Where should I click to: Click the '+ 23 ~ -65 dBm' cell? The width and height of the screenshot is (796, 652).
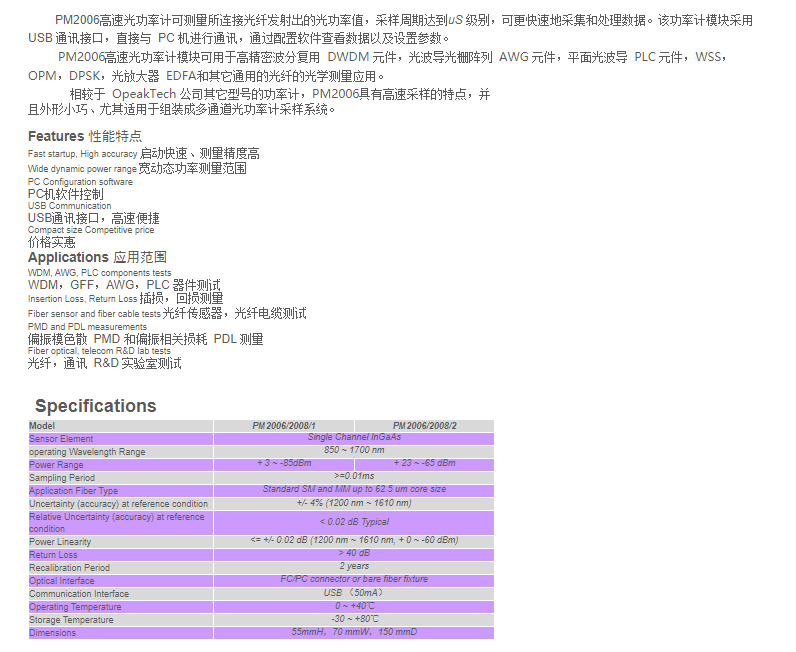pyautogui.click(x=424, y=463)
